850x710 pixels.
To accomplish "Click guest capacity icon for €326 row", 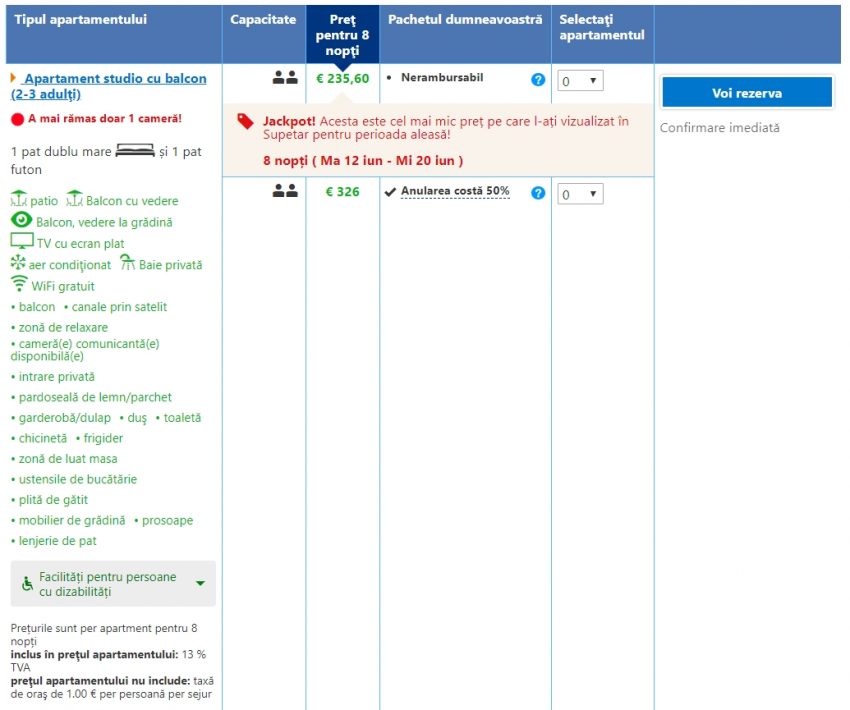I will click(x=285, y=192).
